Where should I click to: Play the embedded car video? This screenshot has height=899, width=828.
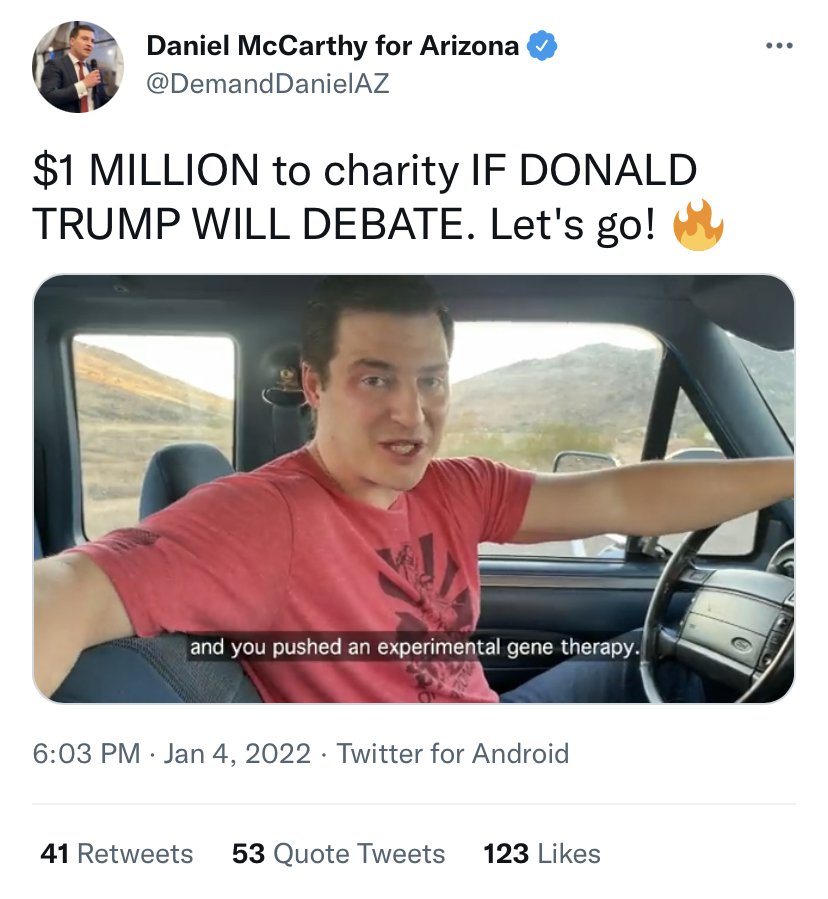tap(414, 488)
